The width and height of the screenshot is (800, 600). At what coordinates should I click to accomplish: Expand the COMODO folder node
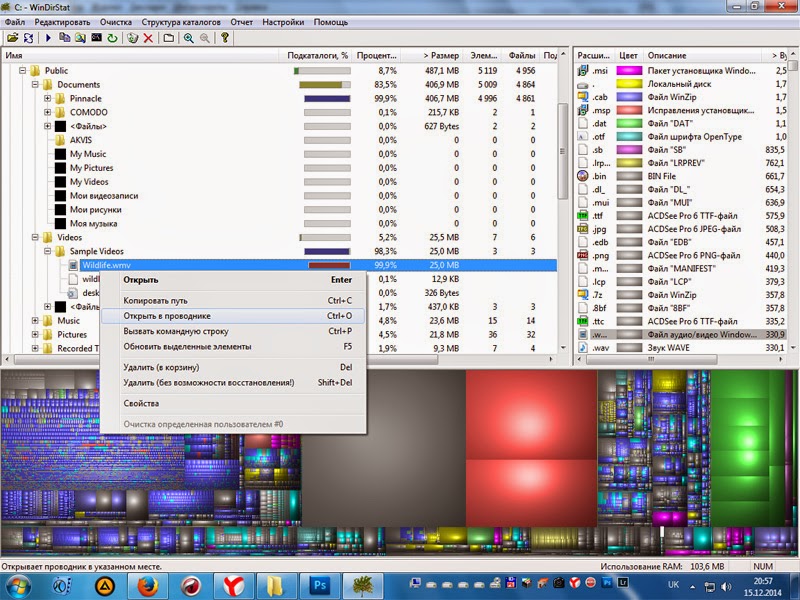pos(47,112)
